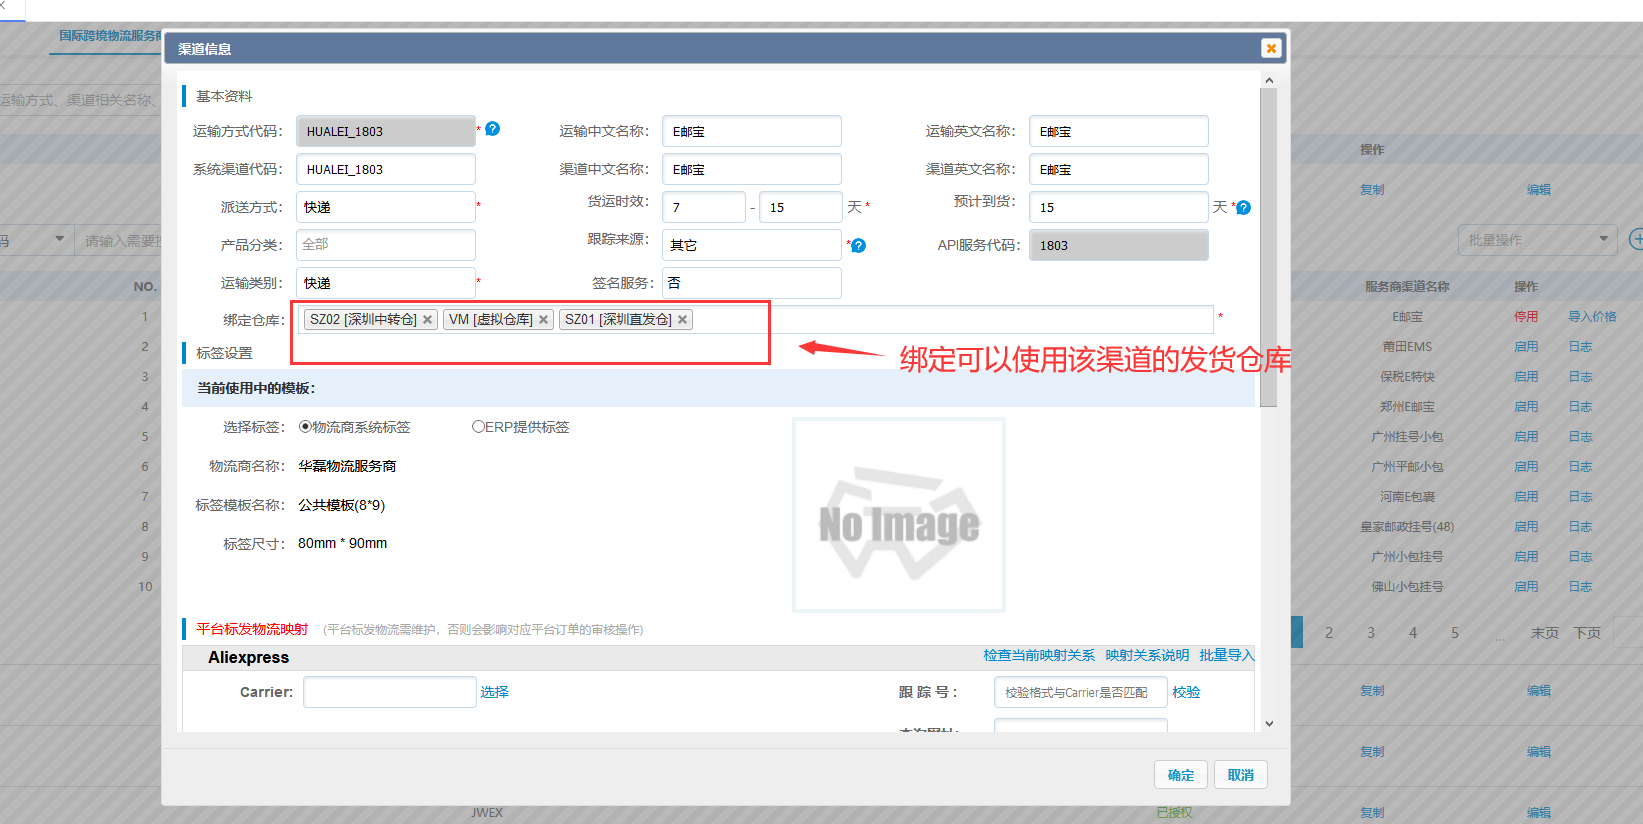Remove SZ02 深圳中转仓 warehouse tag
The height and width of the screenshot is (824, 1643).
pyautogui.click(x=428, y=320)
